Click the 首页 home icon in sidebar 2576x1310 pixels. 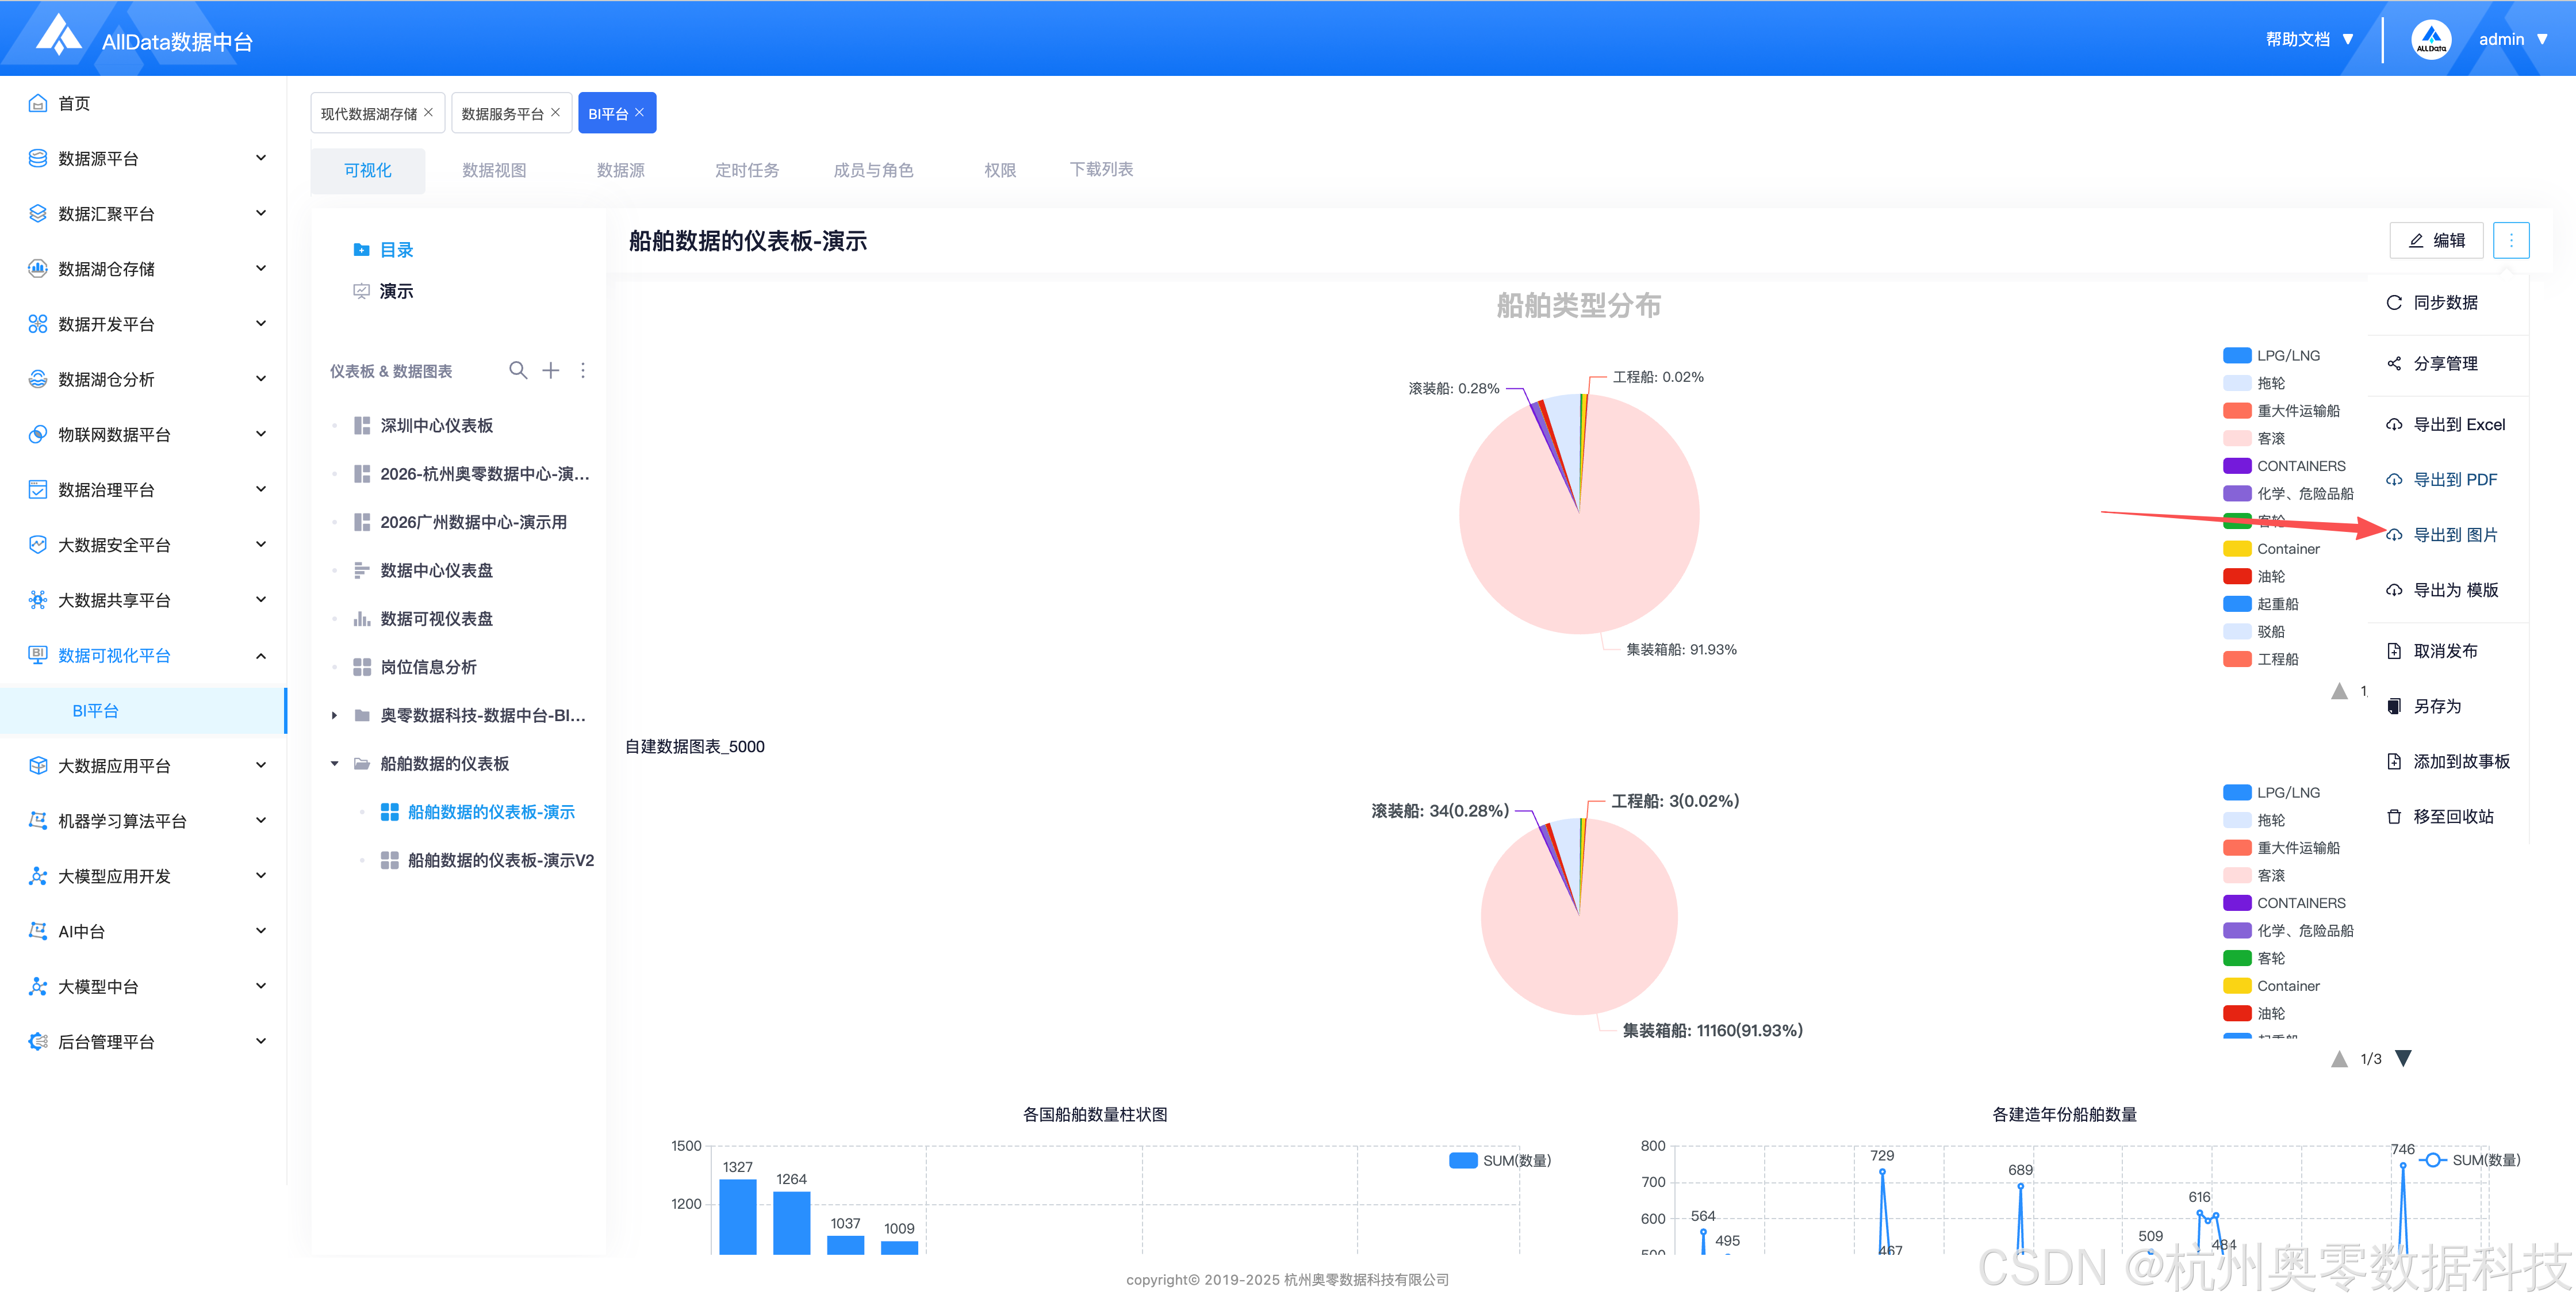[38, 104]
